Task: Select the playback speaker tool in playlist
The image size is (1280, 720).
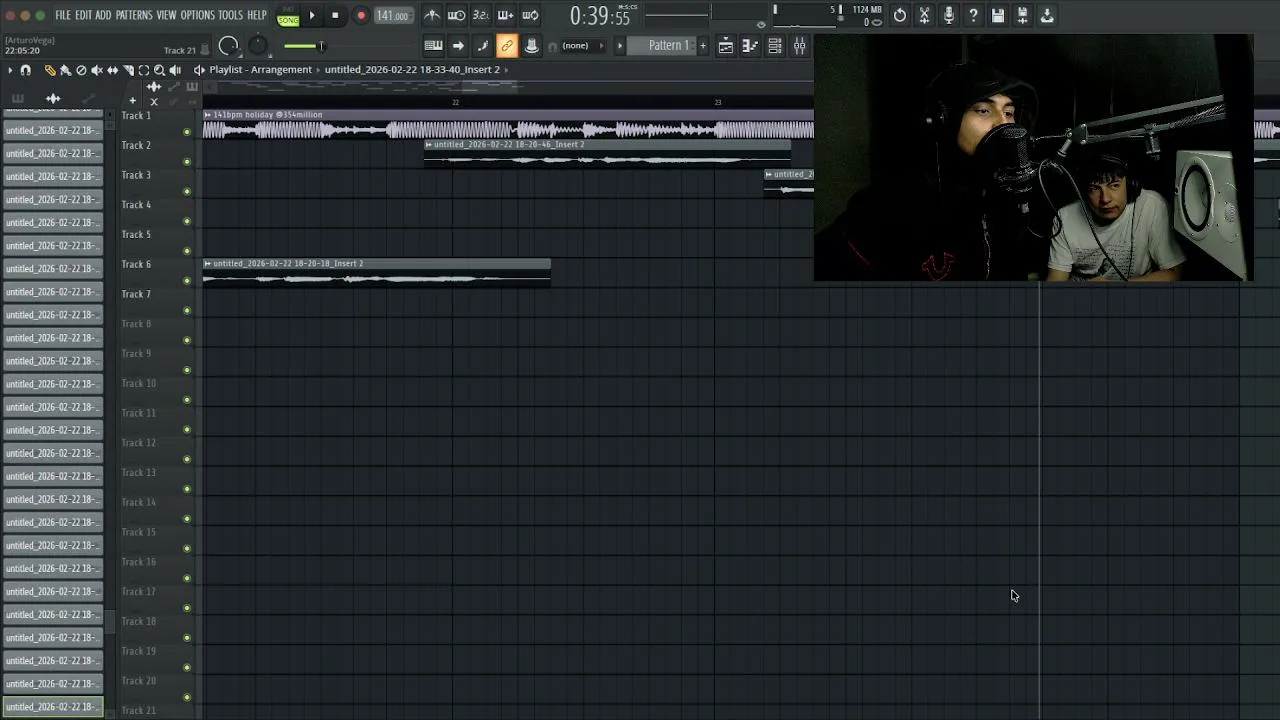Action: pos(175,70)
